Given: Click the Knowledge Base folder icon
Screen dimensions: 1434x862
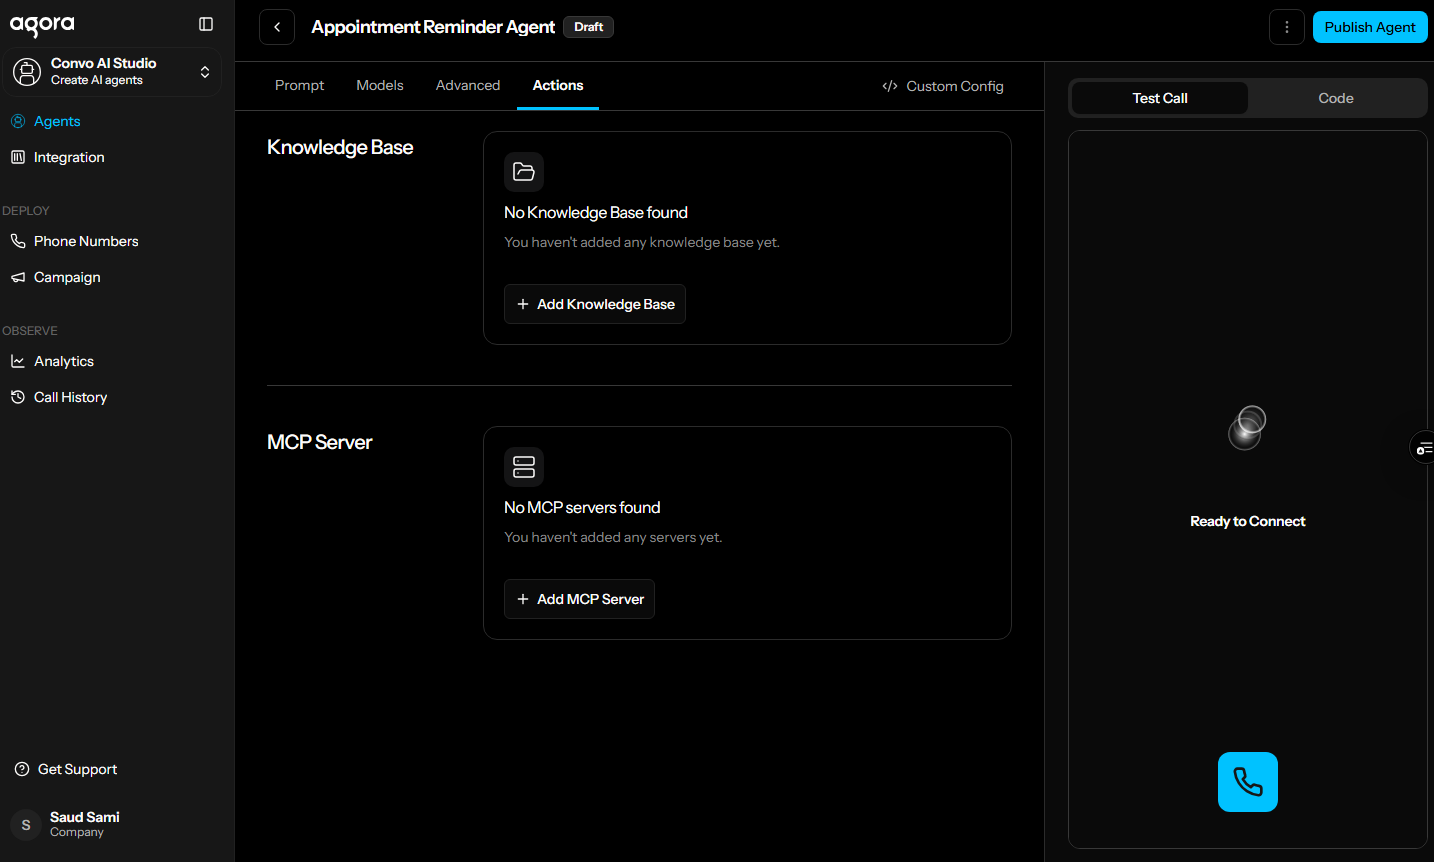Looking at the screenshot, I should [x=524, y=172].
